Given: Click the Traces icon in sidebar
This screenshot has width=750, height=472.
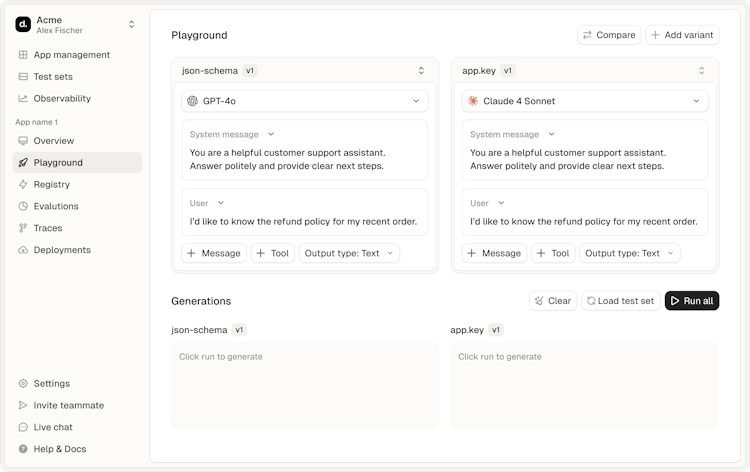Looking at the screenshot, I should click(23, 228).
